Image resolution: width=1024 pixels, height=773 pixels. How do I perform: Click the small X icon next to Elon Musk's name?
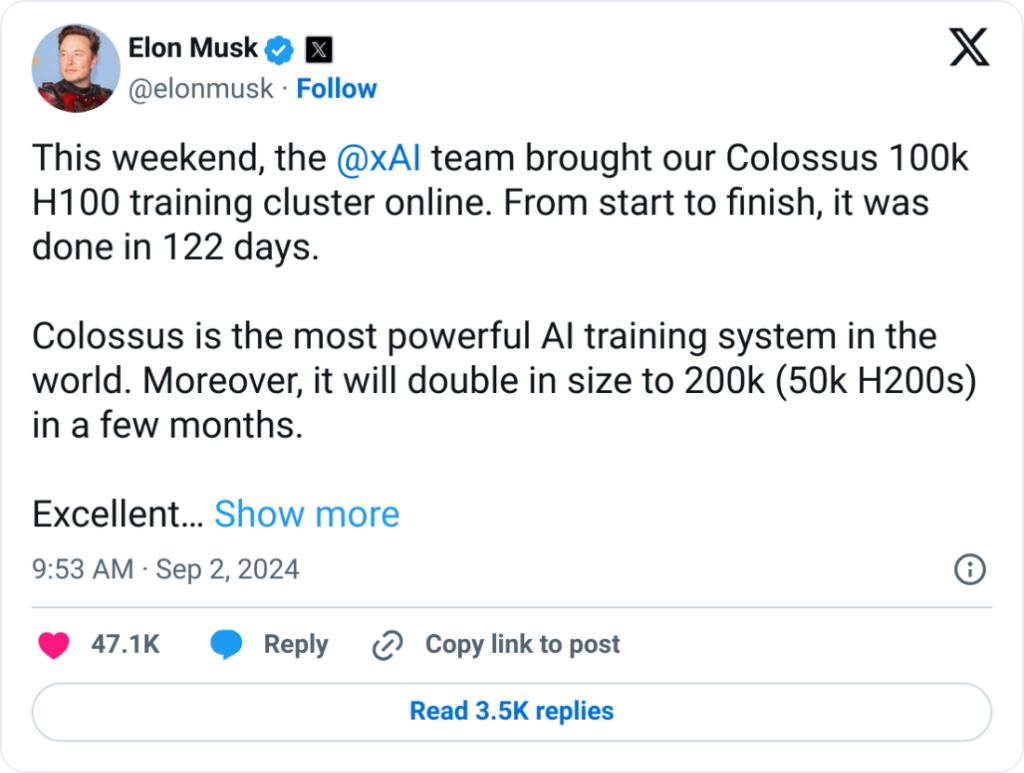click(319, 47)
